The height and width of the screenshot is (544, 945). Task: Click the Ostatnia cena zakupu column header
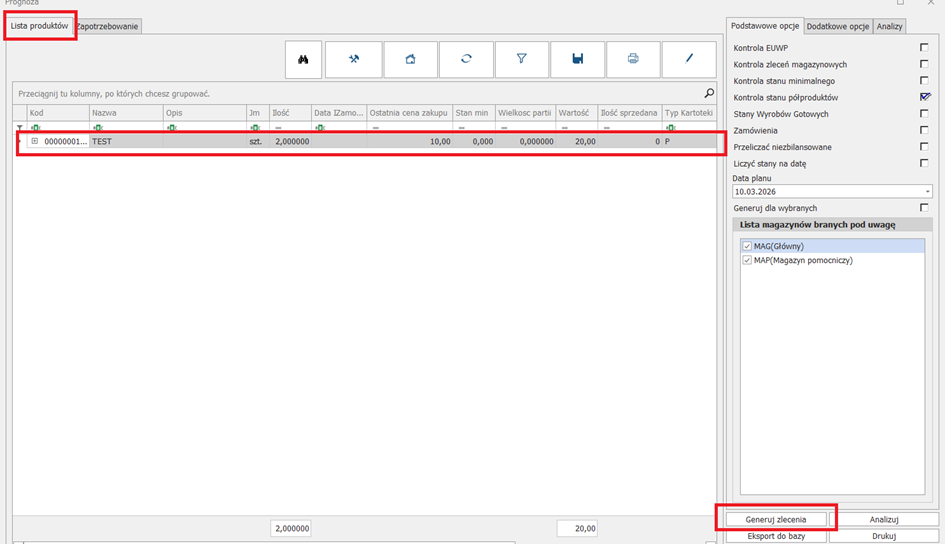pyautogui.click(x=409, y=113)
